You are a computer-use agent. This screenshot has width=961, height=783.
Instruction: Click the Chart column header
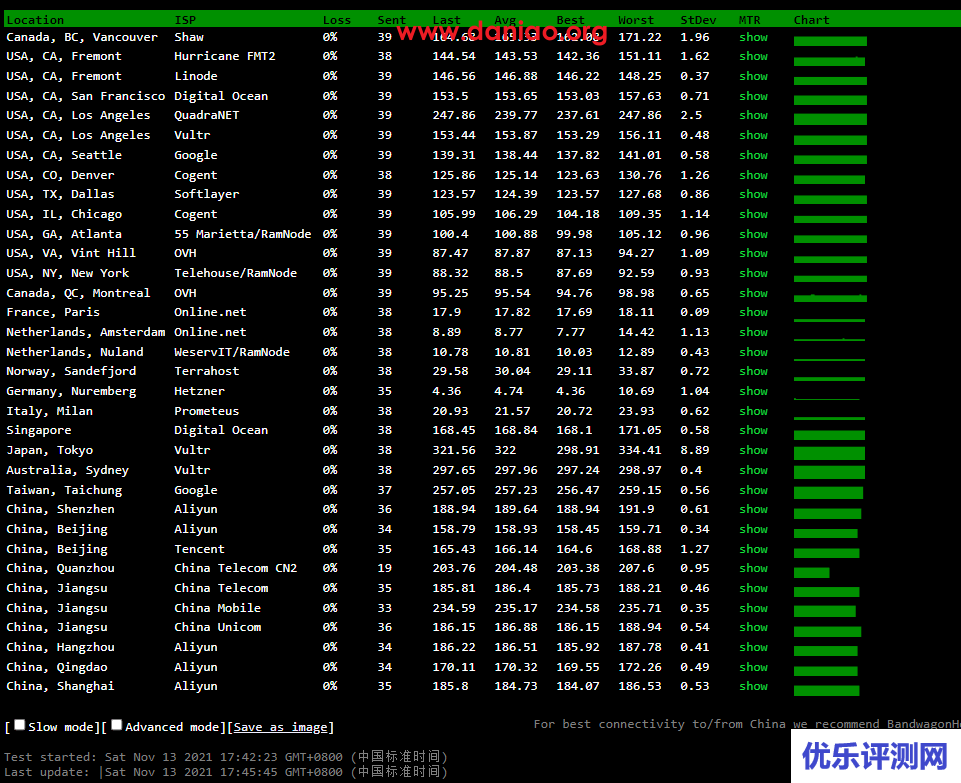click(811, 20)
